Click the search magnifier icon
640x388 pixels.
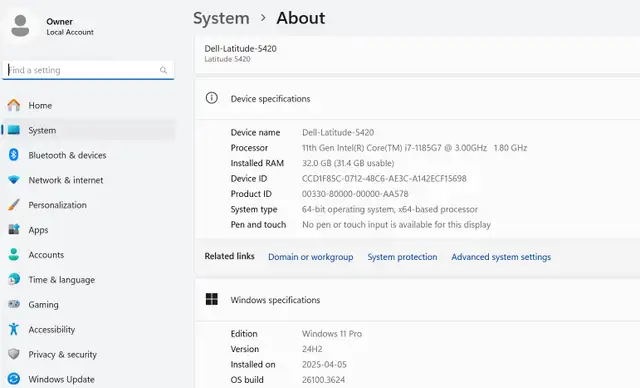coord(163,70)
